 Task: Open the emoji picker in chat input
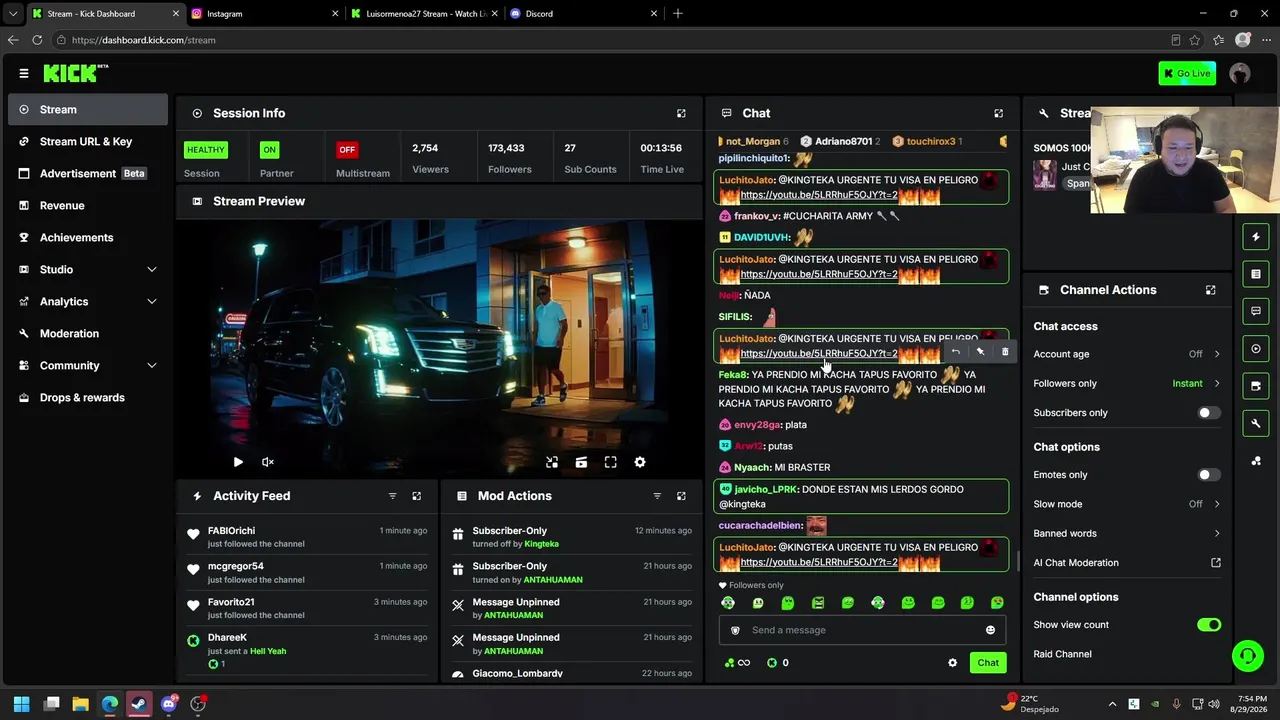coord(990,630)
